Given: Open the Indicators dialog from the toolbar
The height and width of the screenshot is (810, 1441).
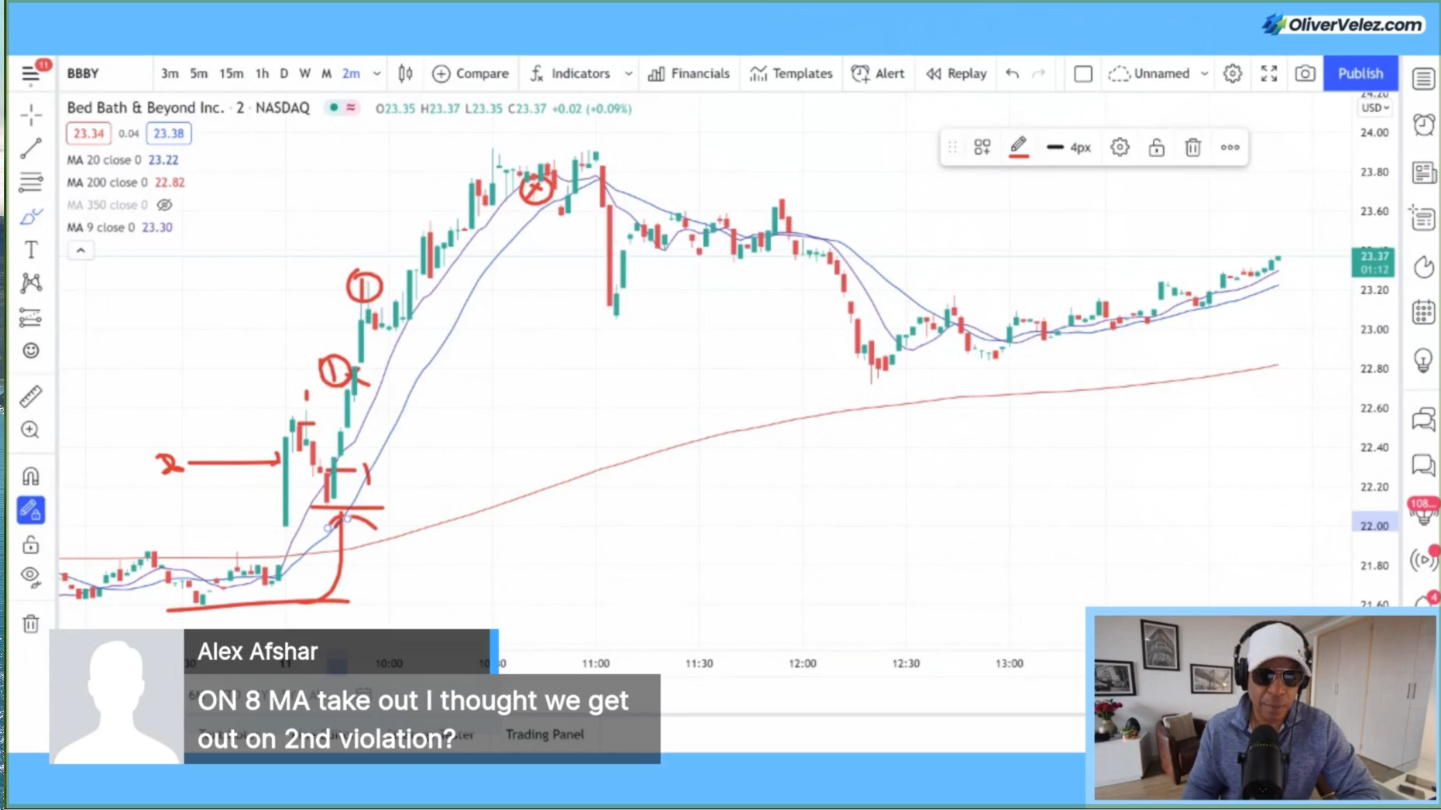Looking at the screenshot, I should 580,73.
